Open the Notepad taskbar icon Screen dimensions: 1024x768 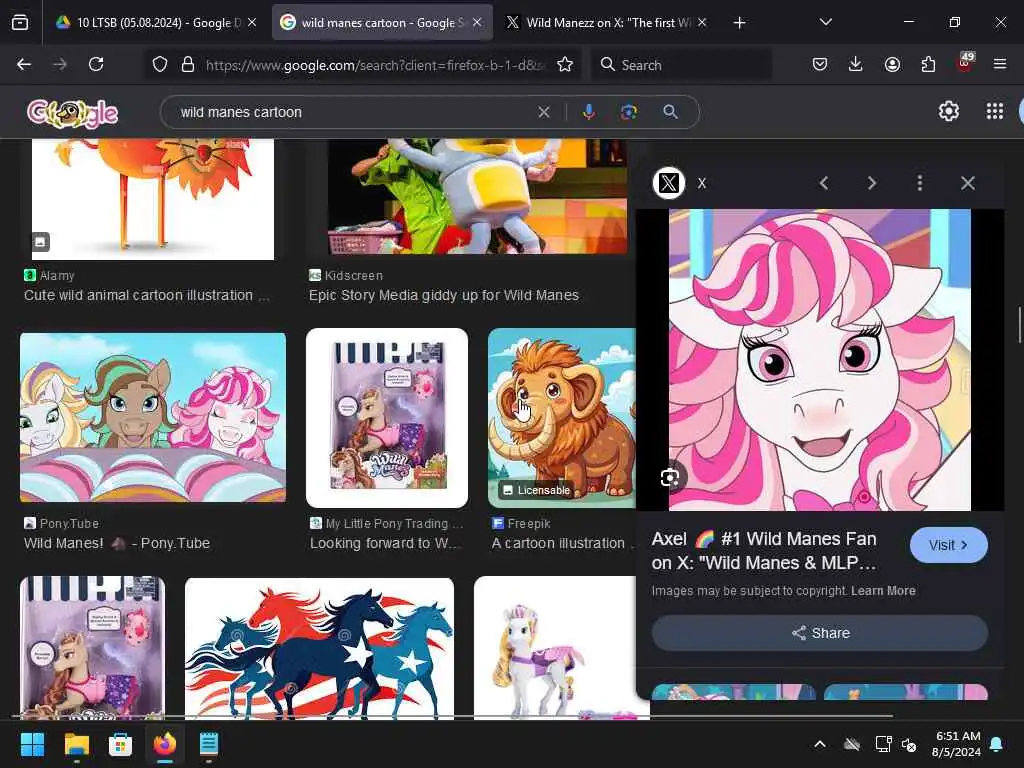tap(208, 744)
